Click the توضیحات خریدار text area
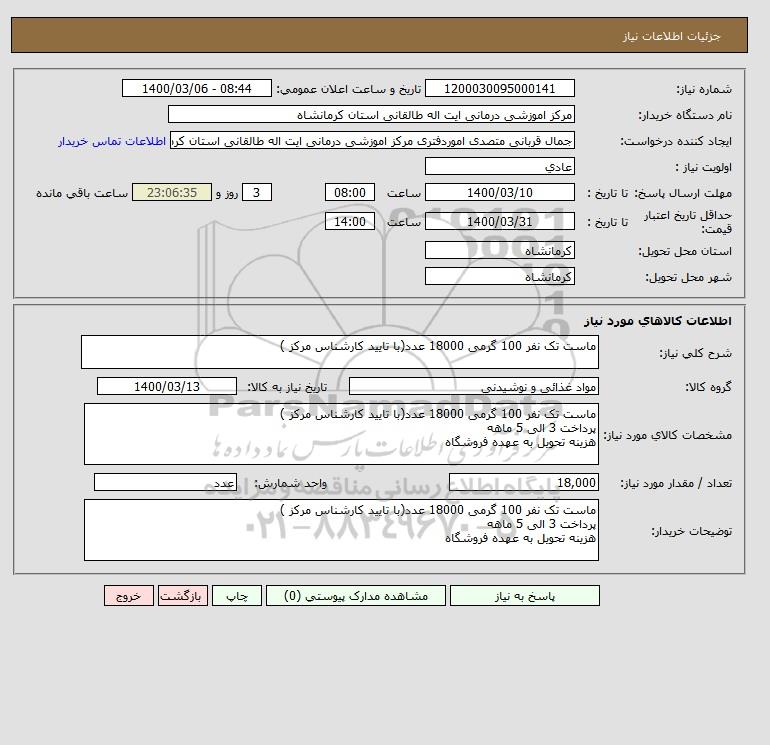The height and width of the screenshot is (745, 770). point(341,530)
